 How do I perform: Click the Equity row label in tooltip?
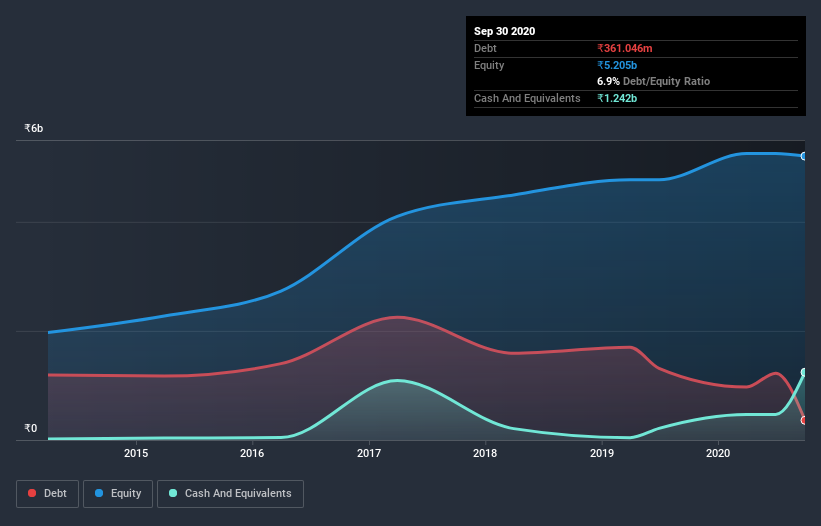click(x=489, y=65)
